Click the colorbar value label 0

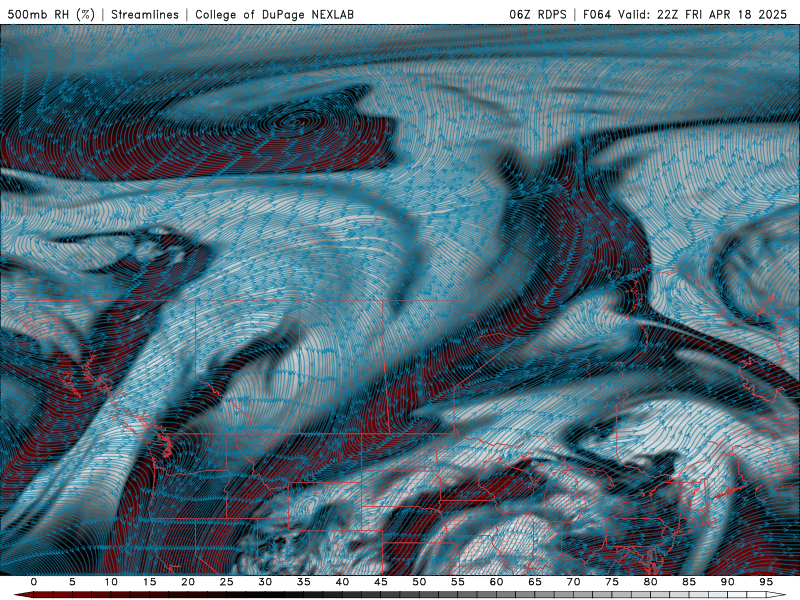pyautogui.click(x=34, y=582)
